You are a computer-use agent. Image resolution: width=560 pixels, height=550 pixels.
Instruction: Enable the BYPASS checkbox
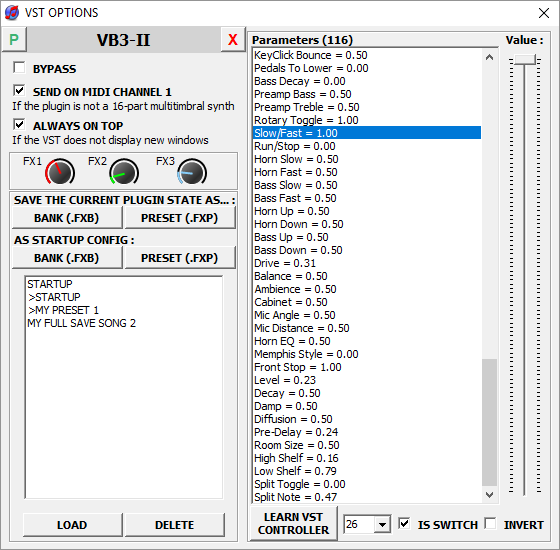[19, 68]
